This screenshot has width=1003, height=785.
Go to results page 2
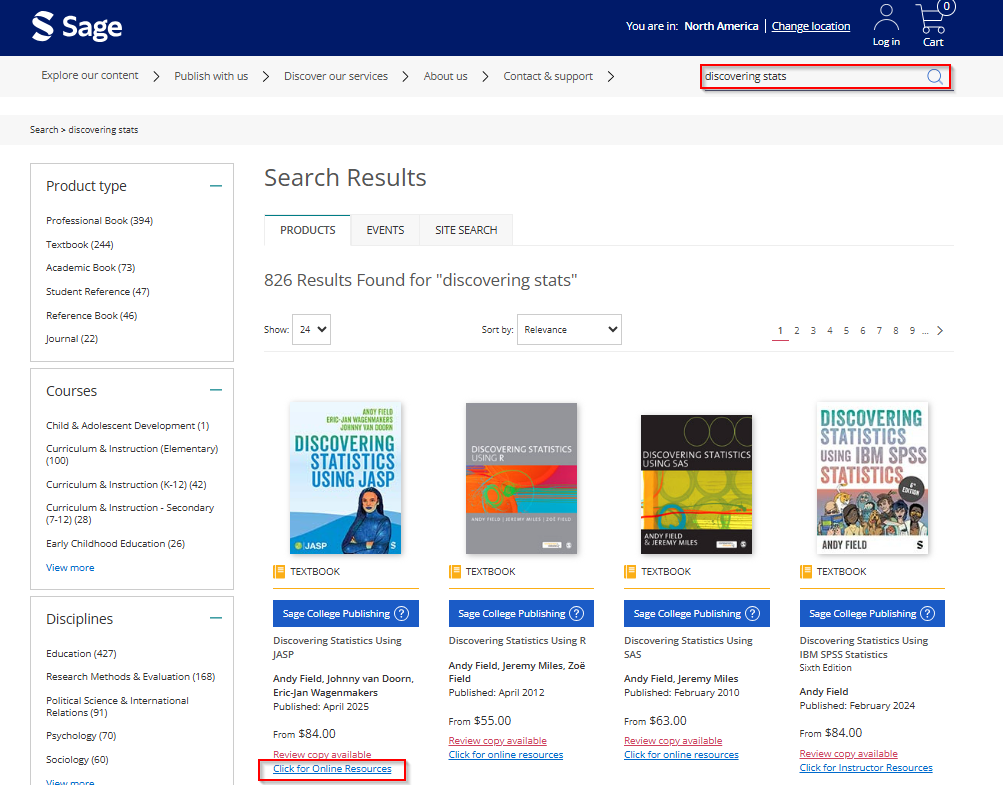click(796, 331)
